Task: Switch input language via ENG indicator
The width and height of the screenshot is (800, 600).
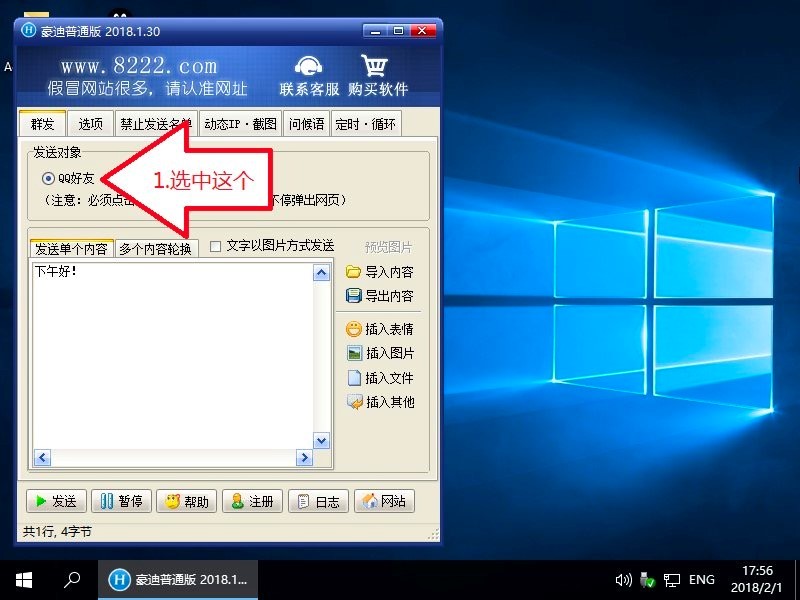Action: [702, 580]
